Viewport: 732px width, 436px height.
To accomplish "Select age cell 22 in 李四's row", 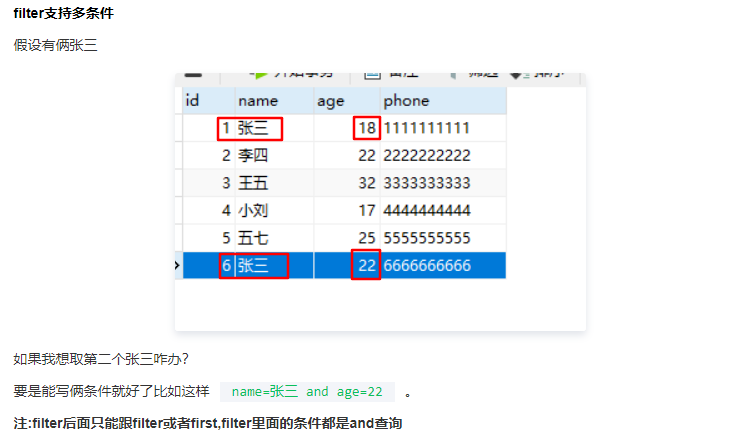I will (347, 155).
